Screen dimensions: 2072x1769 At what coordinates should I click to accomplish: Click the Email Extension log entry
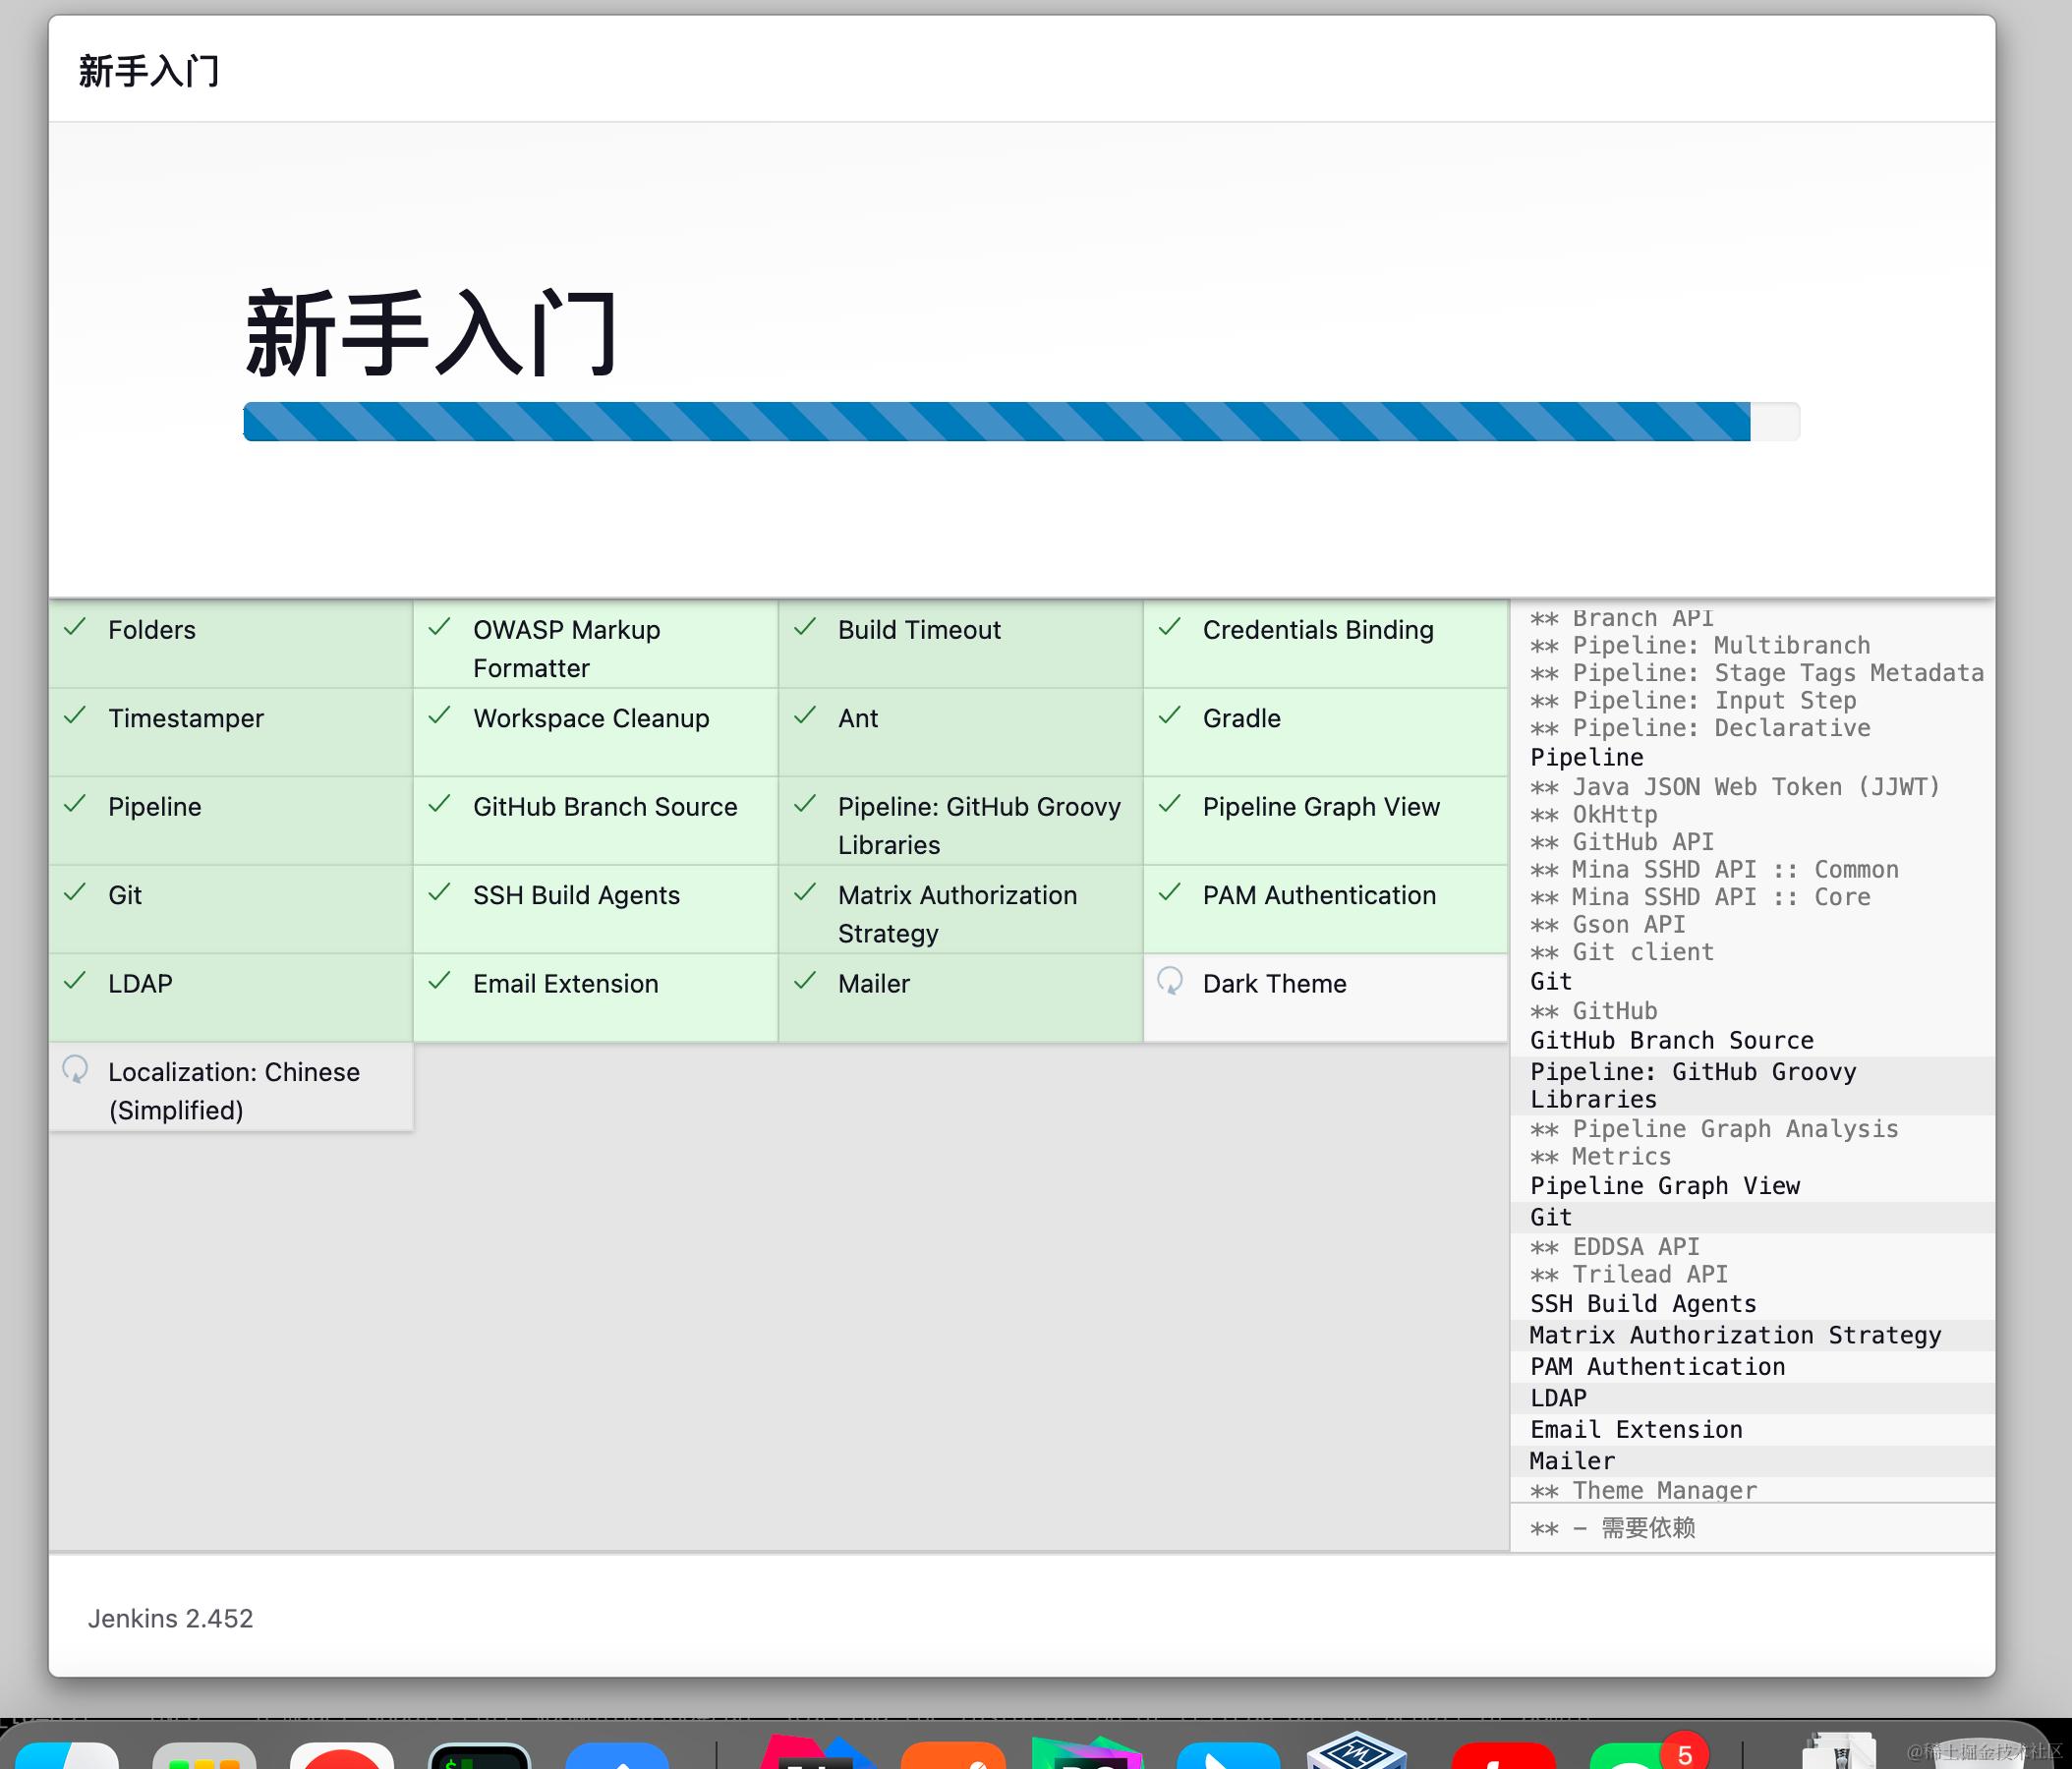[1636, 1429]
